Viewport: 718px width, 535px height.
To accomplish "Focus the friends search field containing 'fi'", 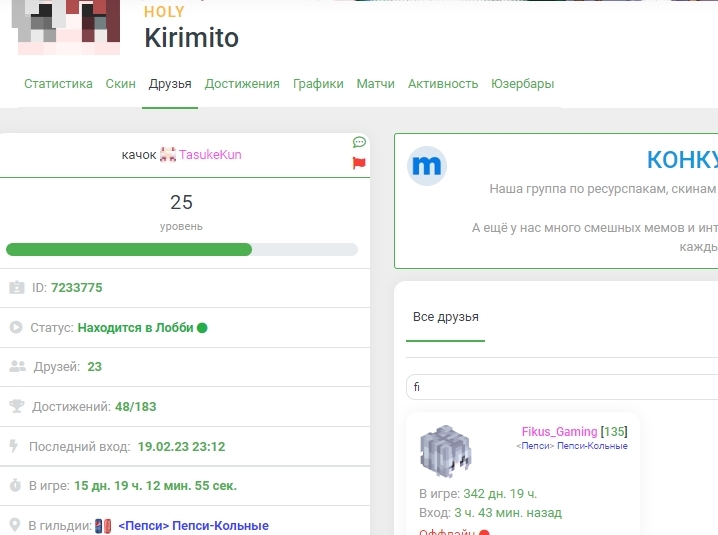I will tap(560, 387).
